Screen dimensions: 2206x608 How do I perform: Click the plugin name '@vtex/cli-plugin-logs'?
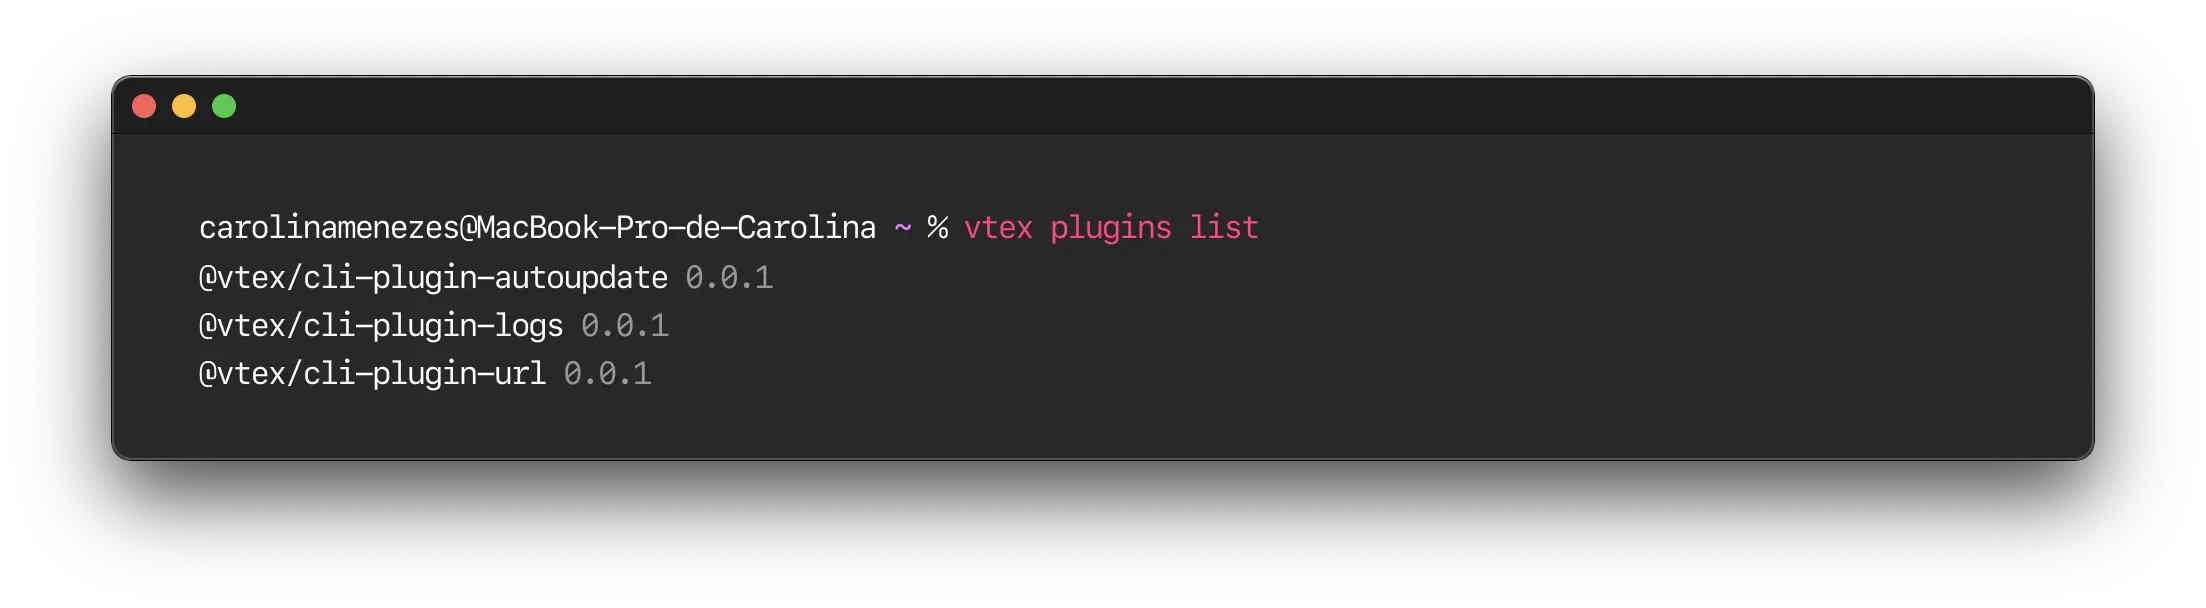click(380, 326)
